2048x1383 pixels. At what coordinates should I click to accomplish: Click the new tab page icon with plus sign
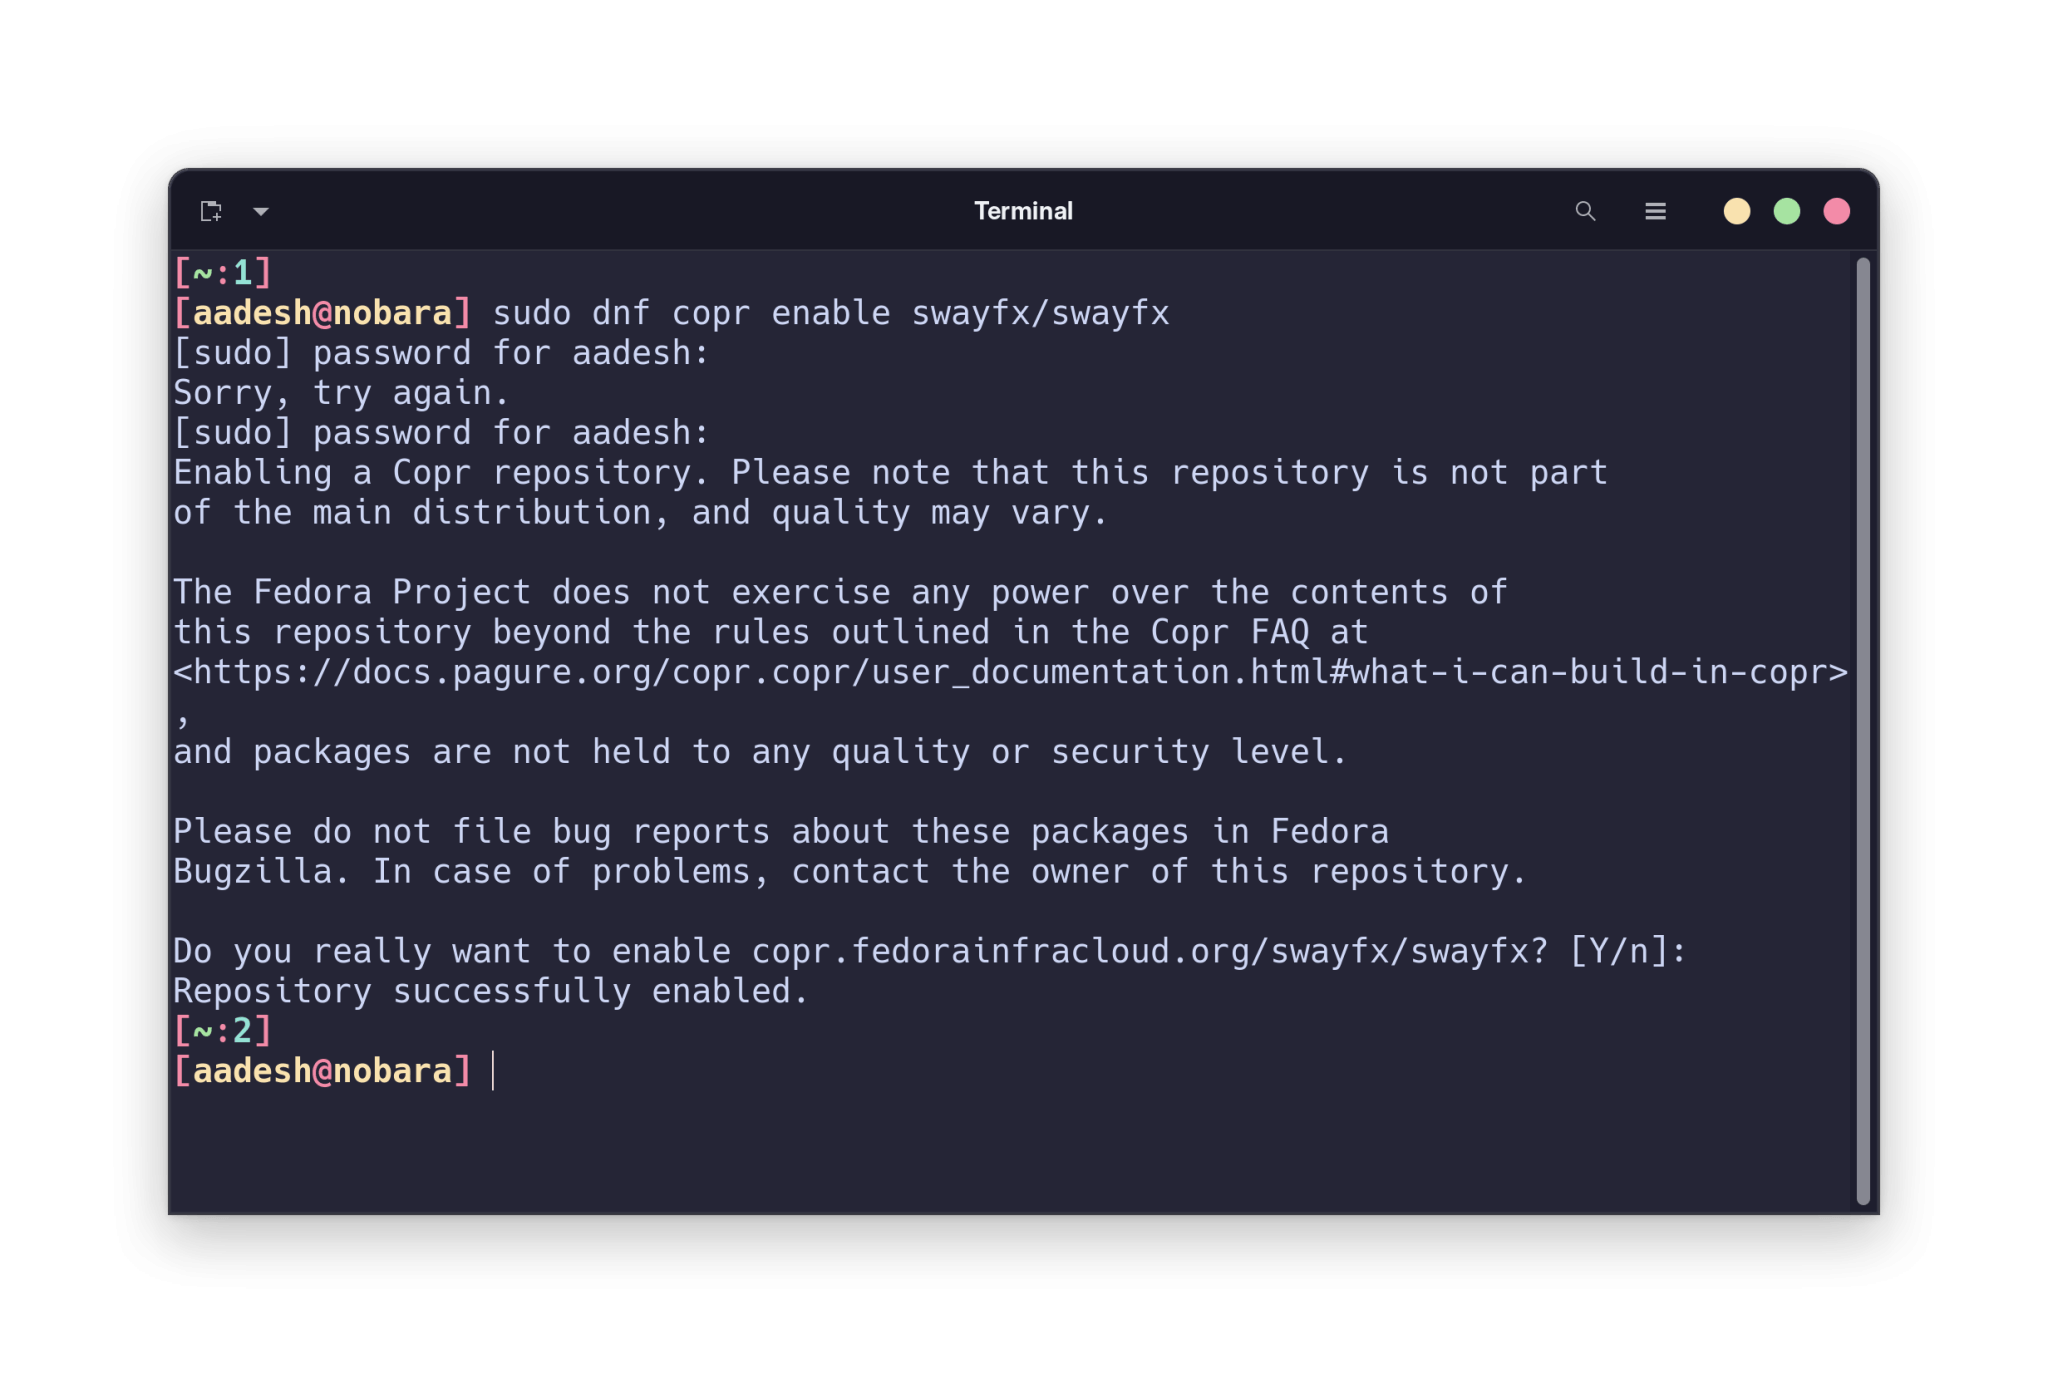pyautogui.click(x=210, y=211)
